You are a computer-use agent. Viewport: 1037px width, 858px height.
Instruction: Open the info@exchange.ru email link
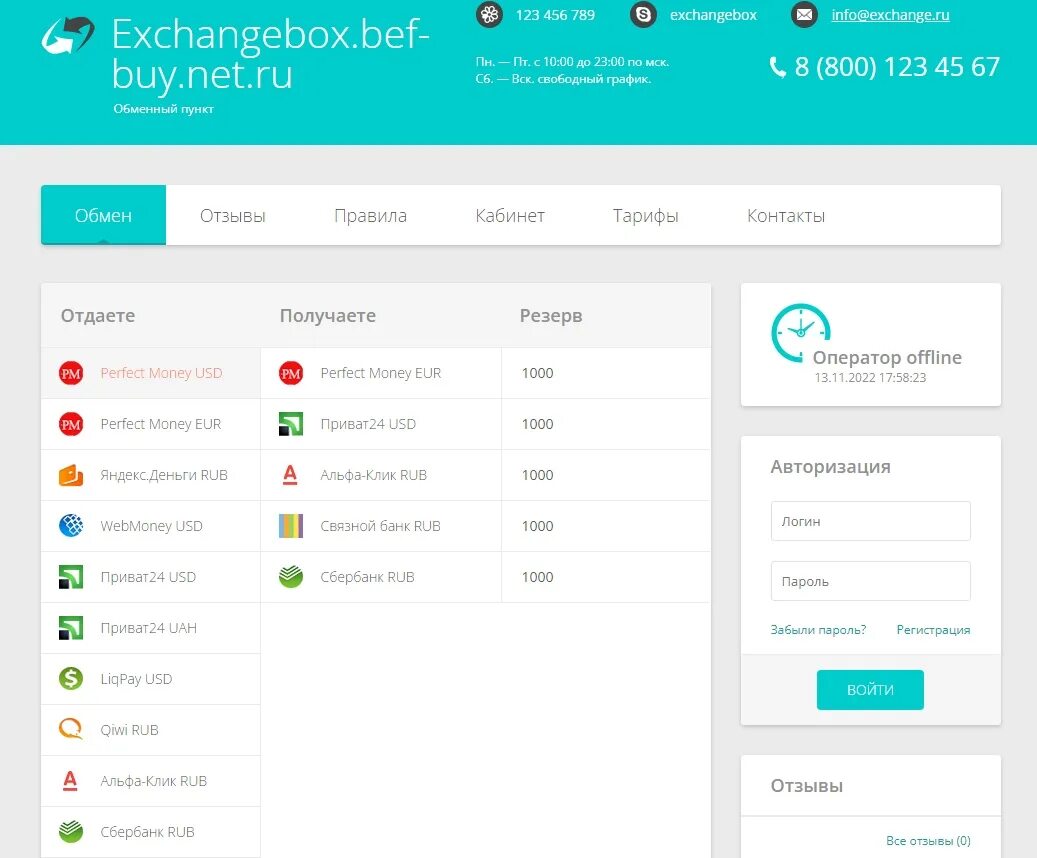click(x=890, y=15)
